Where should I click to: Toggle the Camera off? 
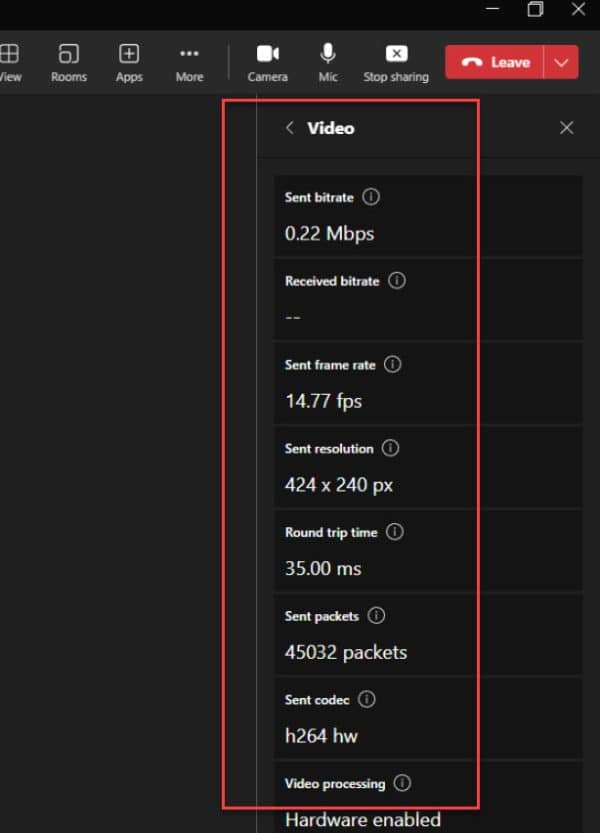[267, 61]
